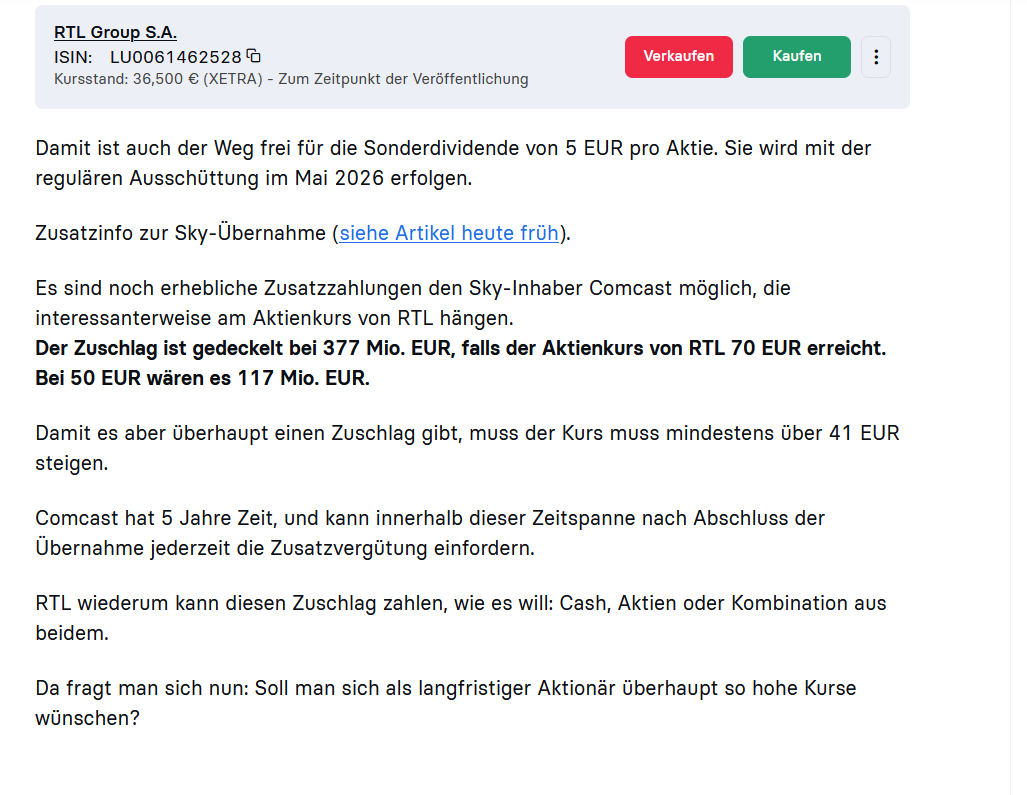The image size is (1027, 795).
Task: Click the 'Da fragt man sich nun' question
Action: (x=445, y=703)
